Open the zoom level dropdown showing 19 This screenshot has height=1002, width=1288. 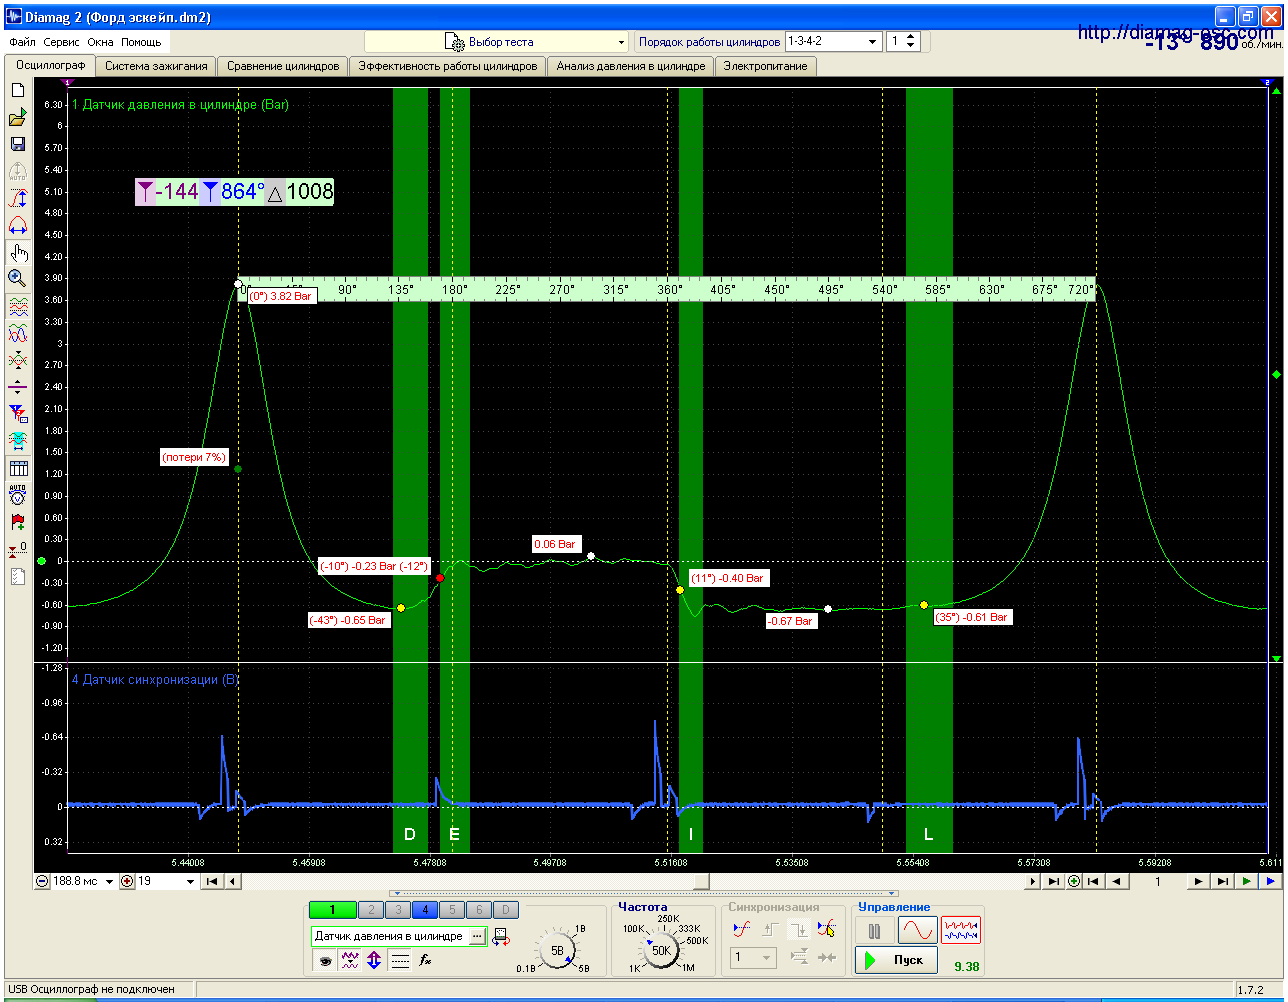[x=167, y=881]
